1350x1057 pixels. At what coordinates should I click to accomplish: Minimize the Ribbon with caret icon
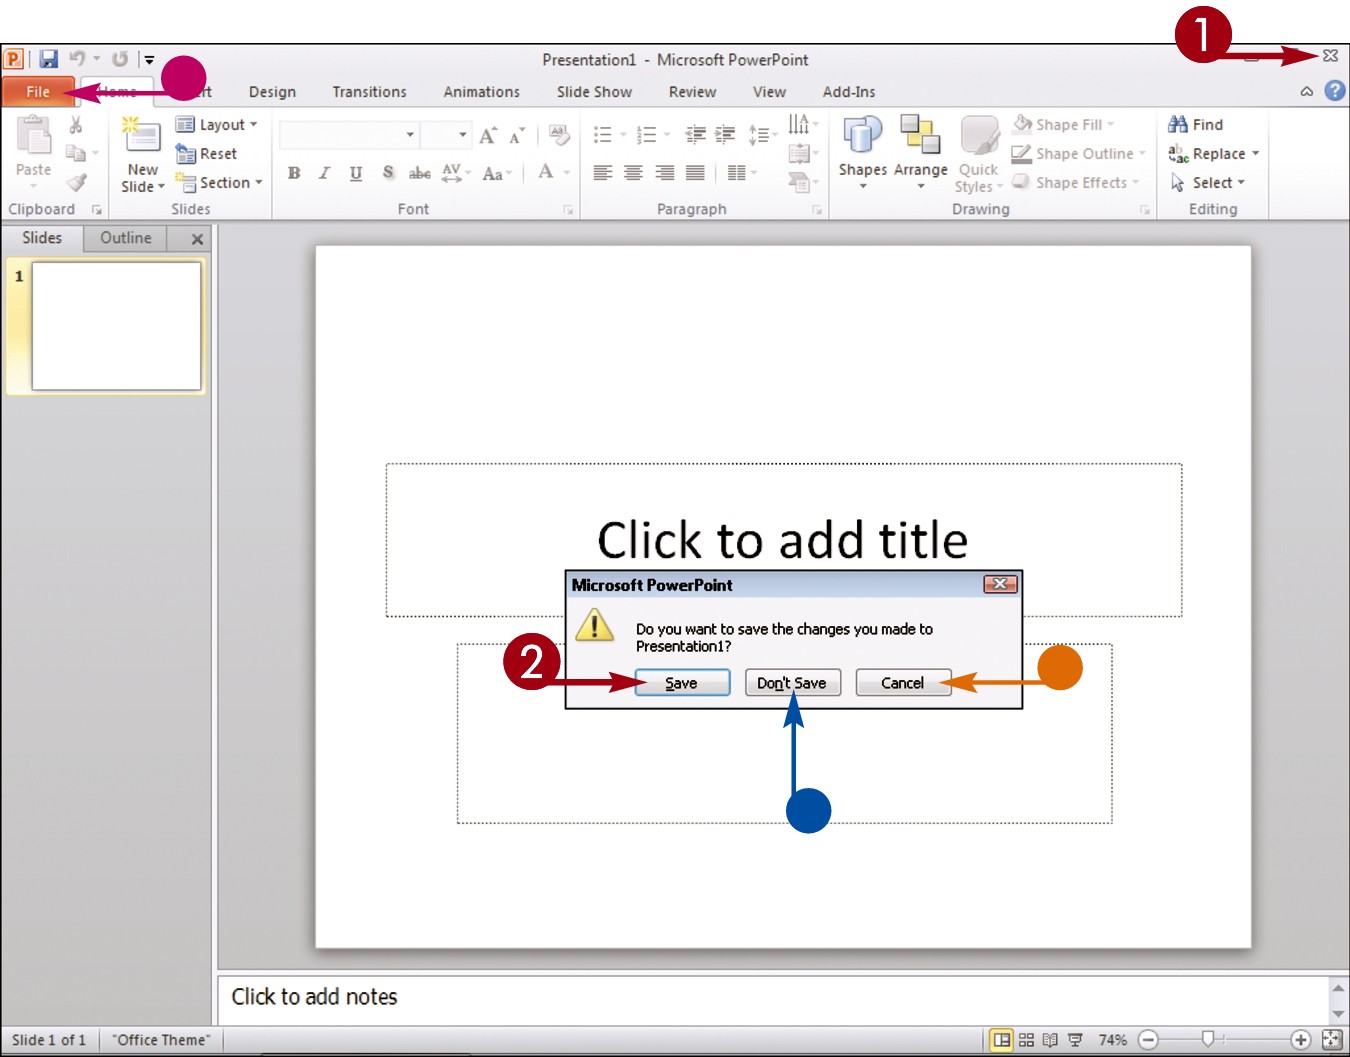(x=1306, y=92)
